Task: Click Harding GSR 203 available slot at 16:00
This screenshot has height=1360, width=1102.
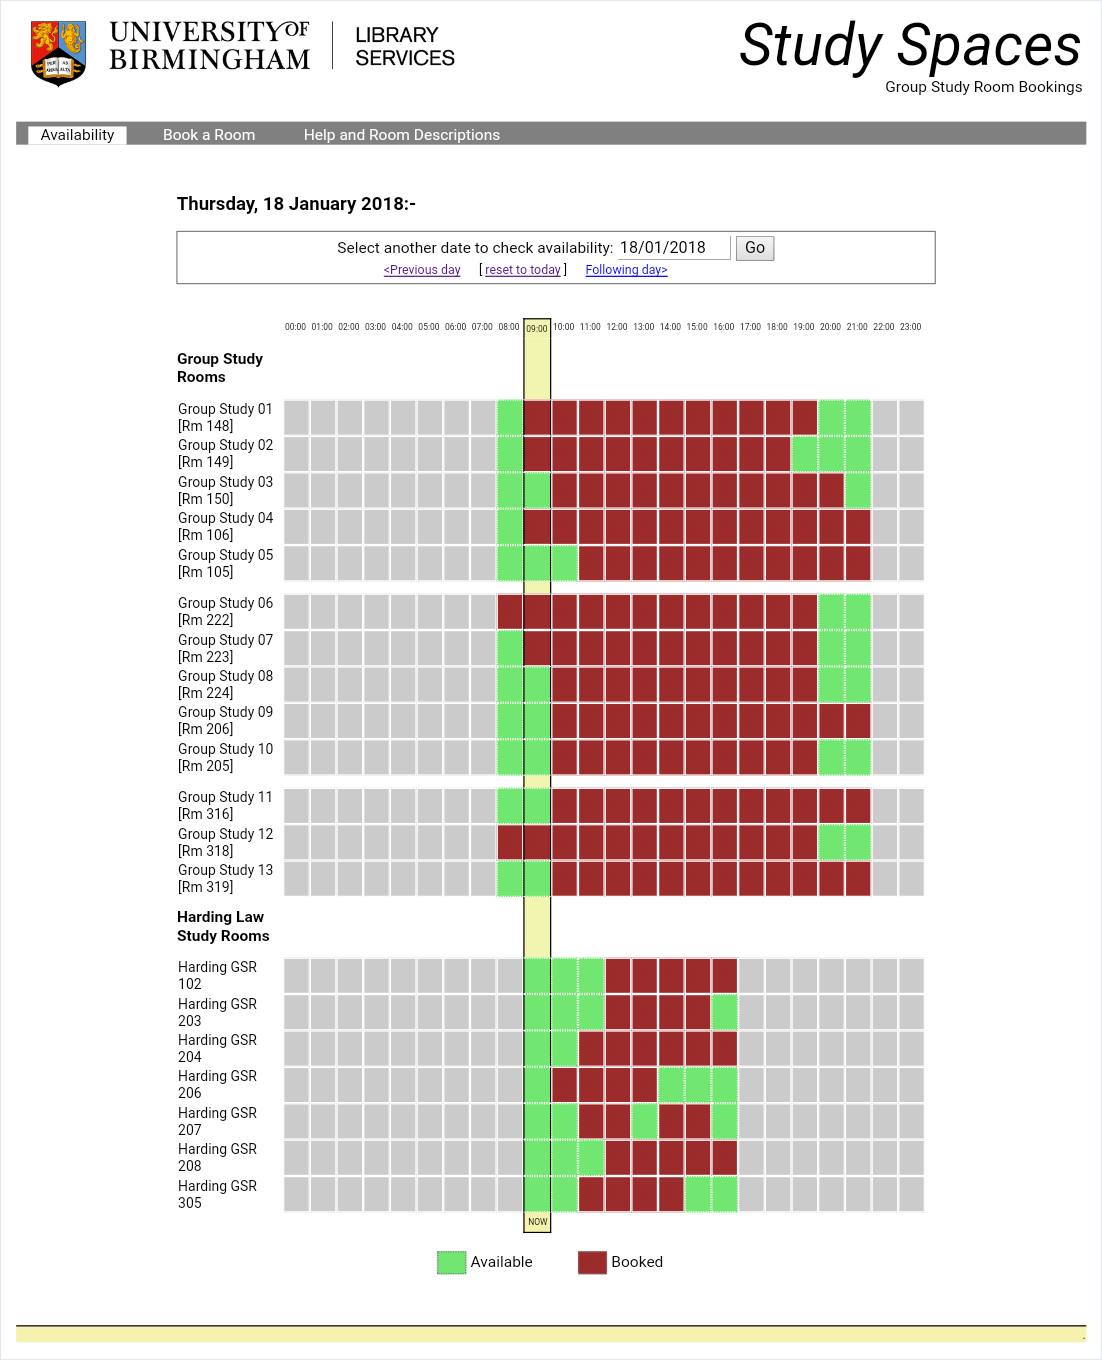Action: (x=724, y=1013)
